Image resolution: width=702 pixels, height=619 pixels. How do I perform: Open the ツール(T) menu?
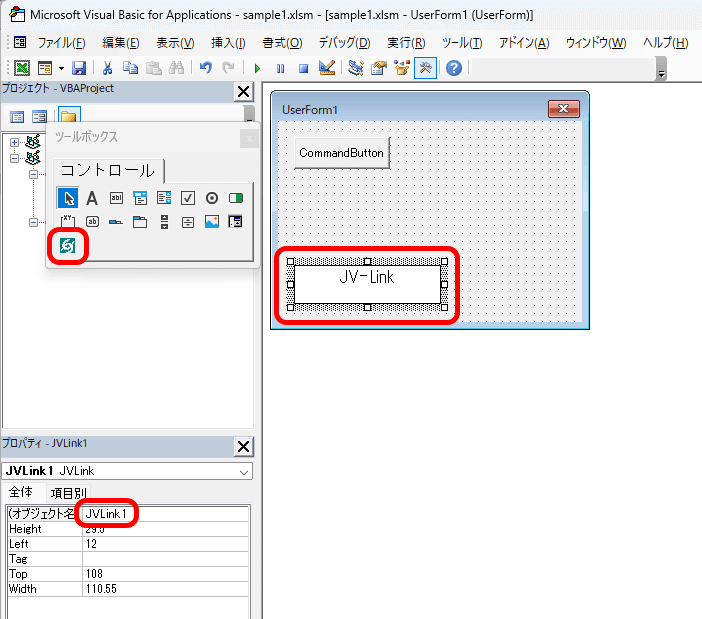(x=462, y=43)
